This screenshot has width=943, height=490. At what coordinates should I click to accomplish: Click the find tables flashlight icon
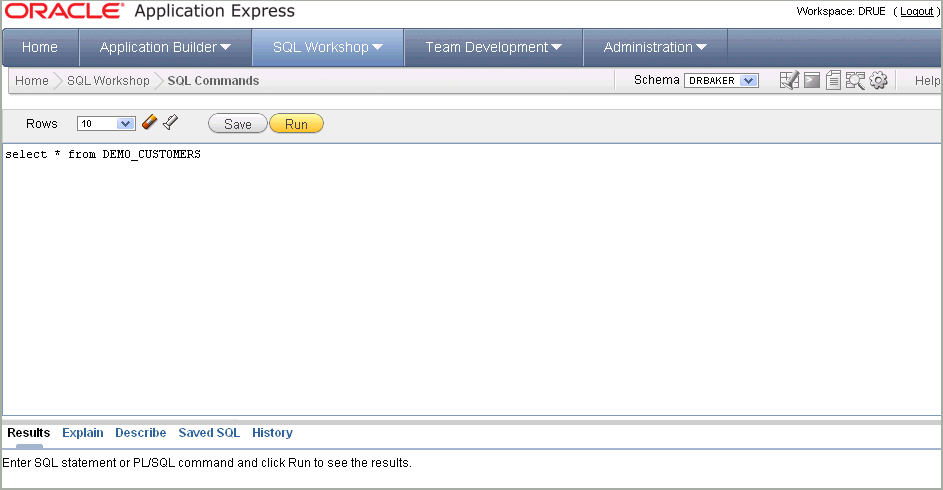[171, 123]
